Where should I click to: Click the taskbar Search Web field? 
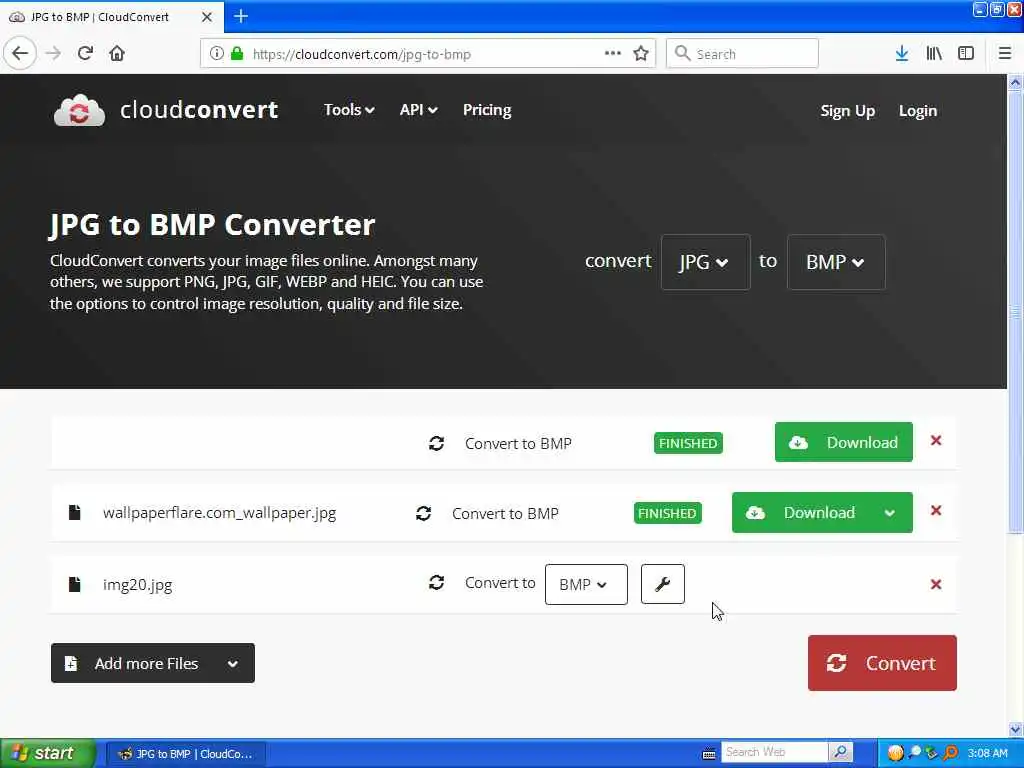pyautogui.click(x=774, y=752)
